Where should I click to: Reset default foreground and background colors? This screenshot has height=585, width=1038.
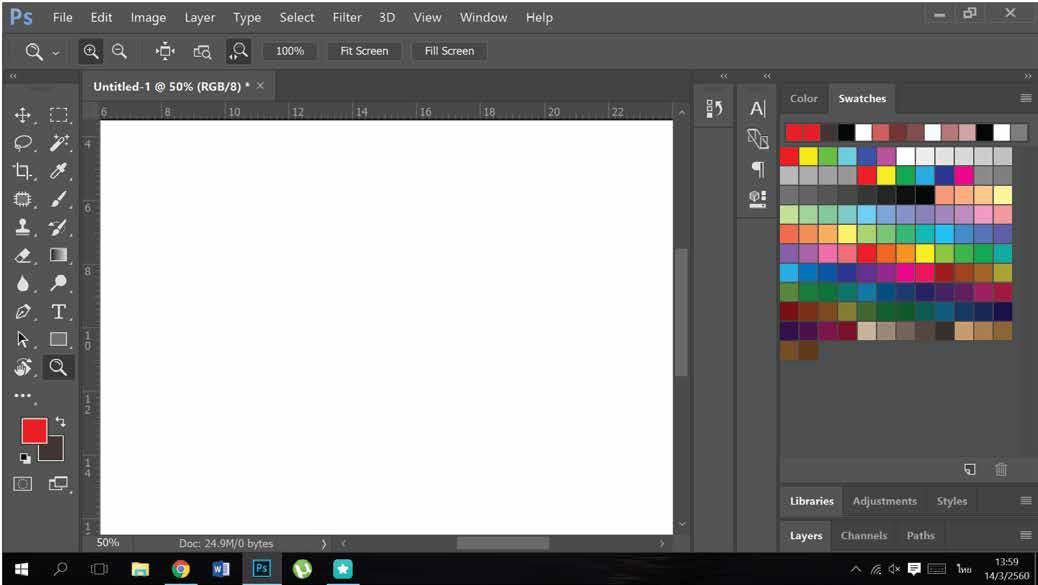[x=24, y=458]
